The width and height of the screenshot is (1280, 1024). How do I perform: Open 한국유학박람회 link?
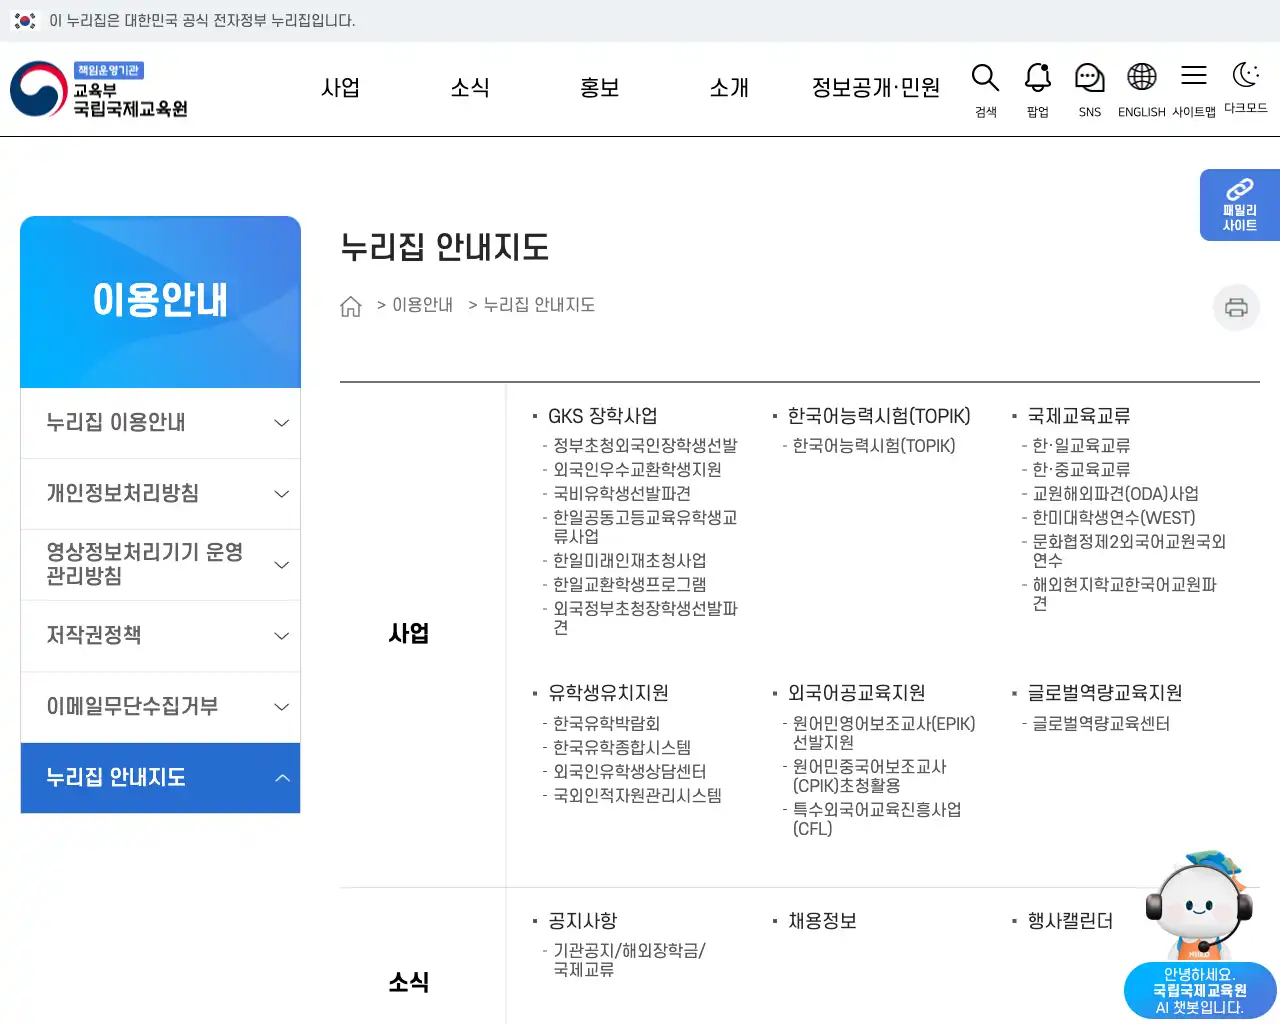(x=607, y=724)
